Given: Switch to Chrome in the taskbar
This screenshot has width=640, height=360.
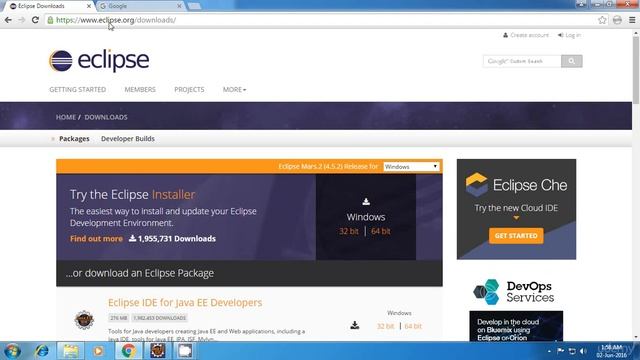Looking at the screenshot, I should click(x=128, y=351).
